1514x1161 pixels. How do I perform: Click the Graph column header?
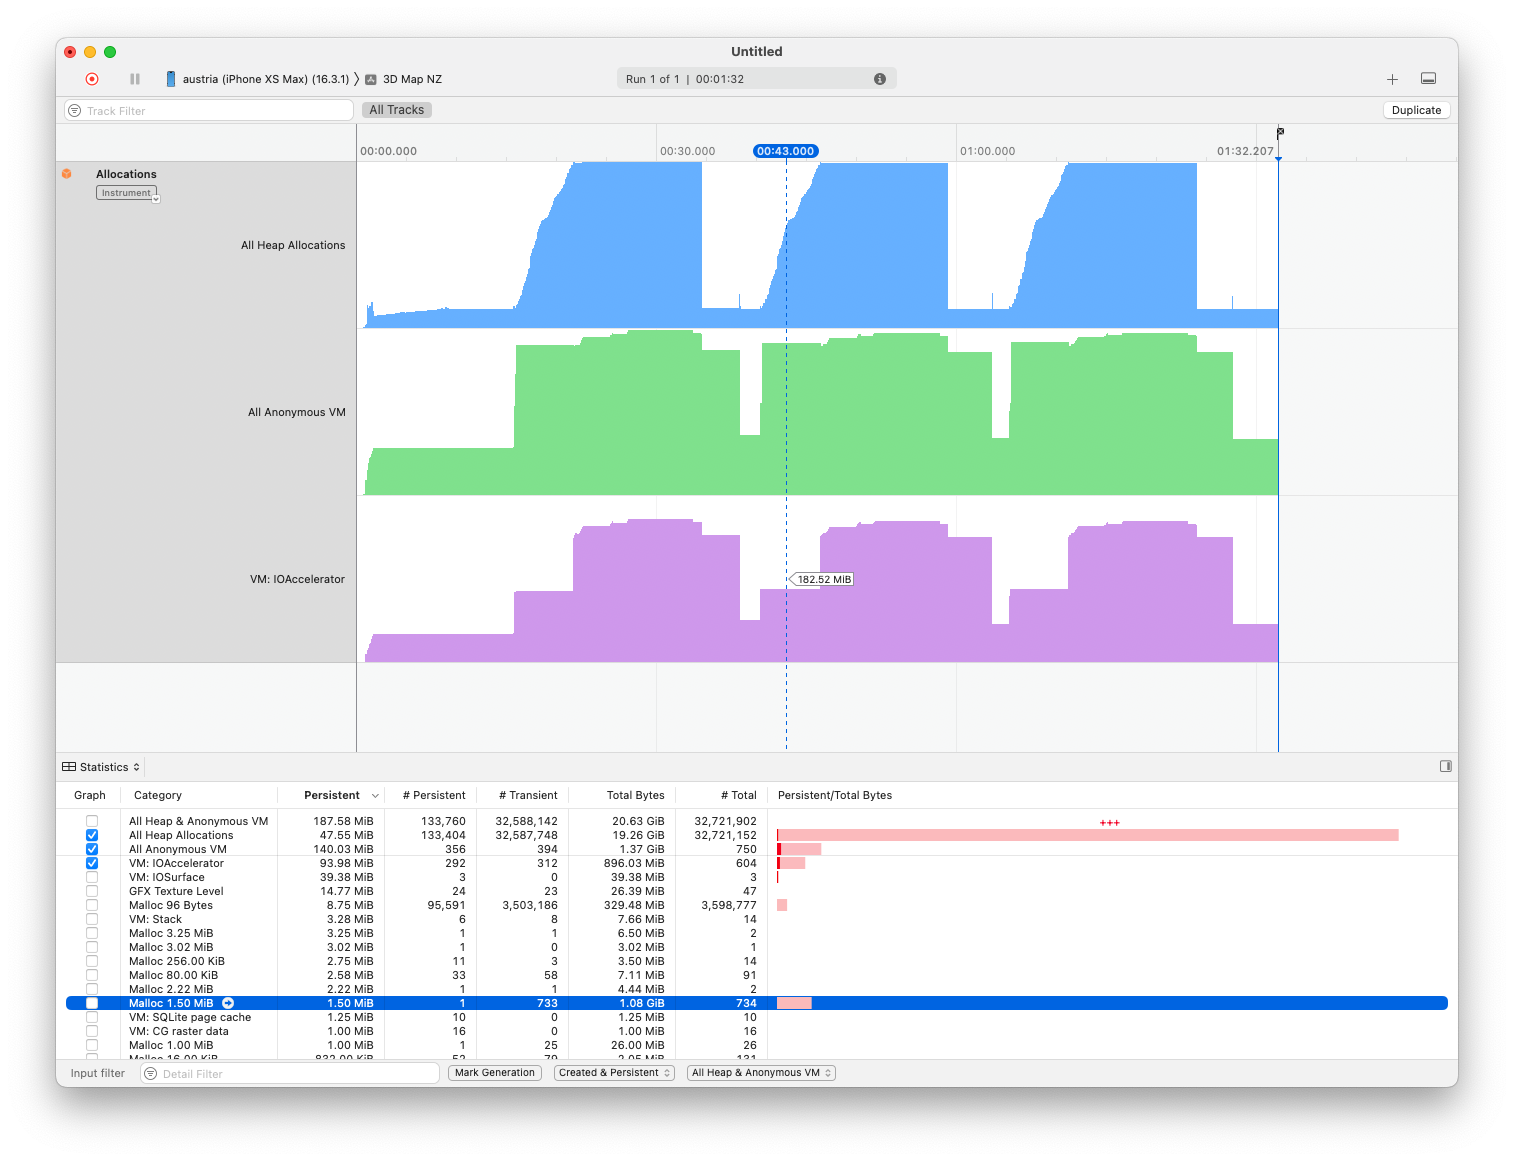90,795
